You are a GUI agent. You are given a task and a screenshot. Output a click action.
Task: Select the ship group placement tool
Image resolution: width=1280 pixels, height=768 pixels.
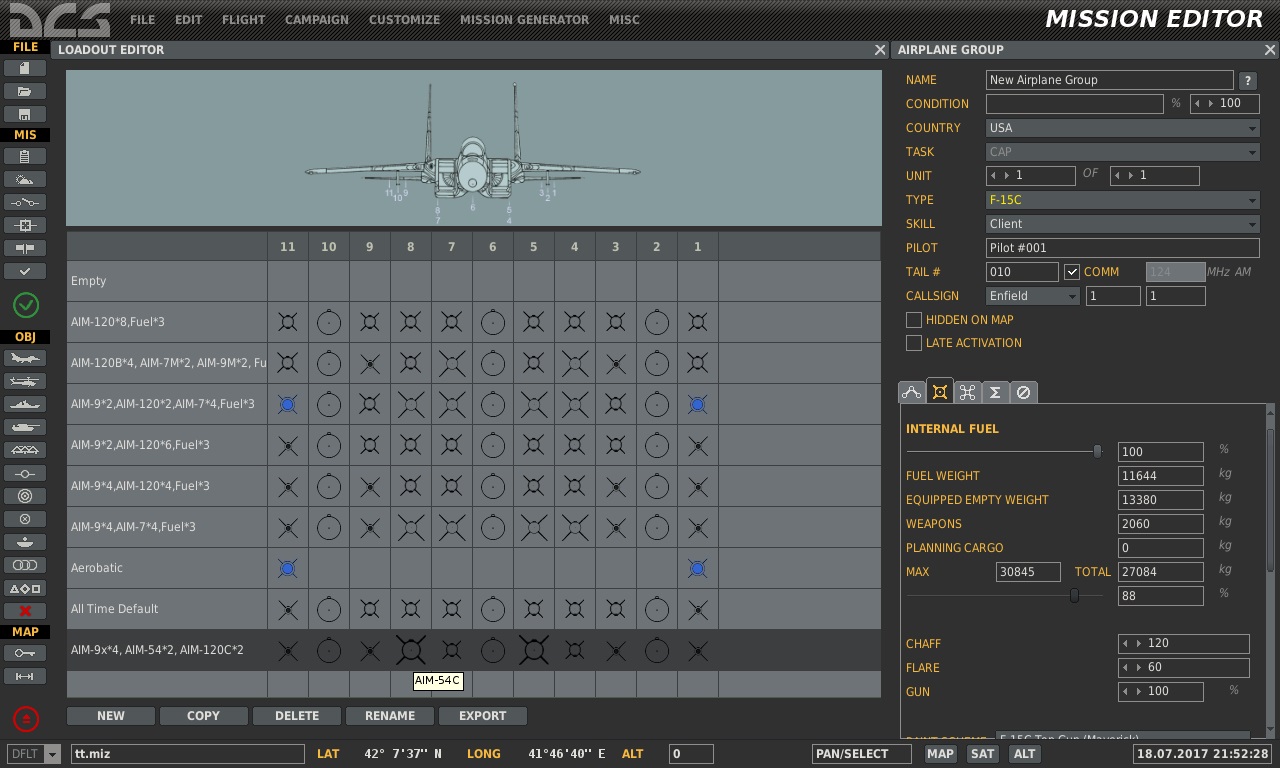[x=25, y=404]
